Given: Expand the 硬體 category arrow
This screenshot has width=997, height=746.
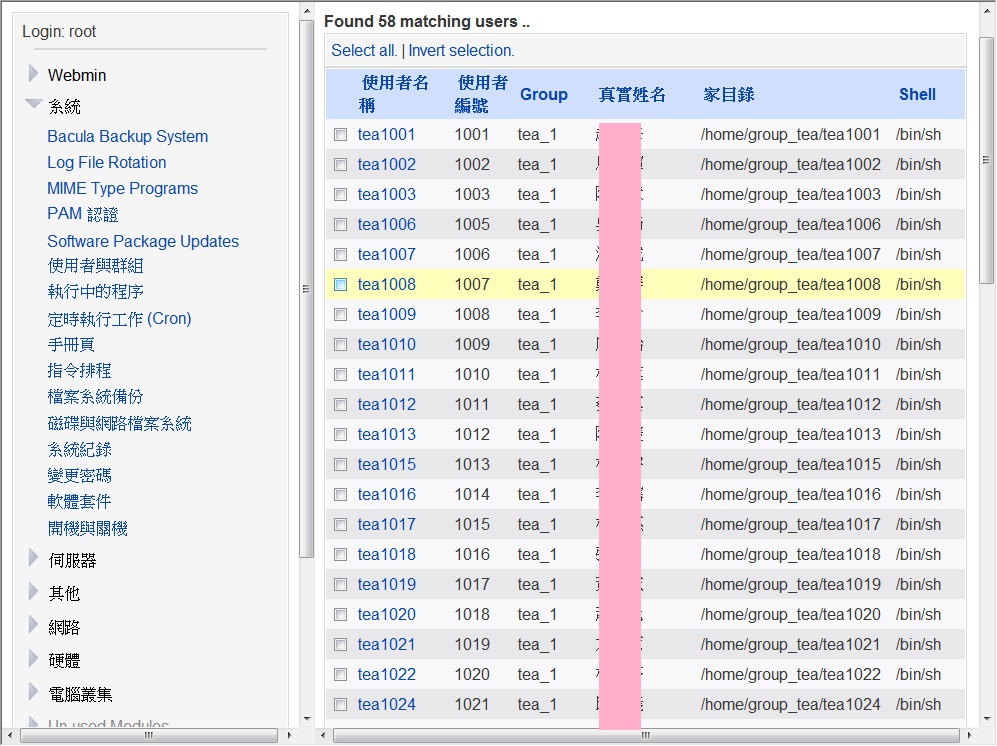Looking at the screenshot, I should click(33, 660).
